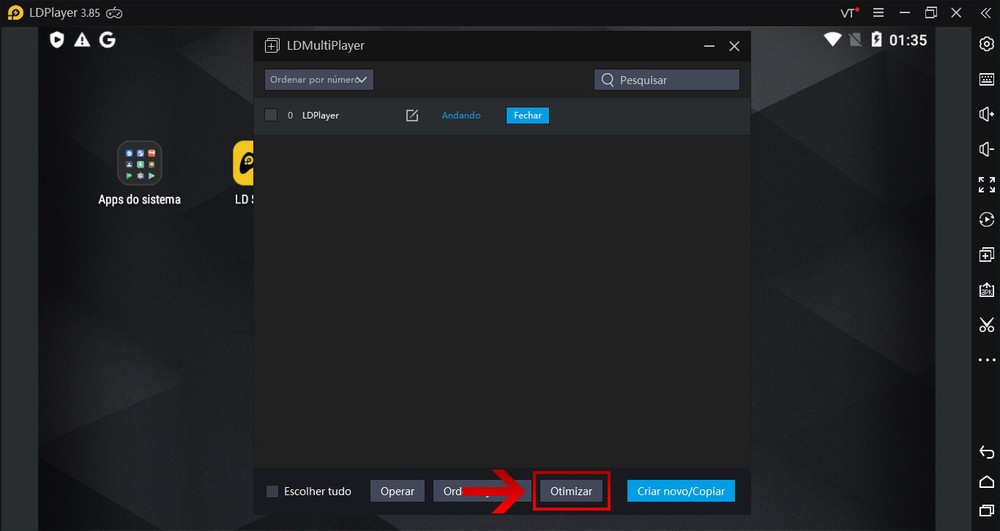The width and height of the screenshot is (1000, 531).
Task: Toggle fullscreen mode in sidebar
Action: pos(986,185)
